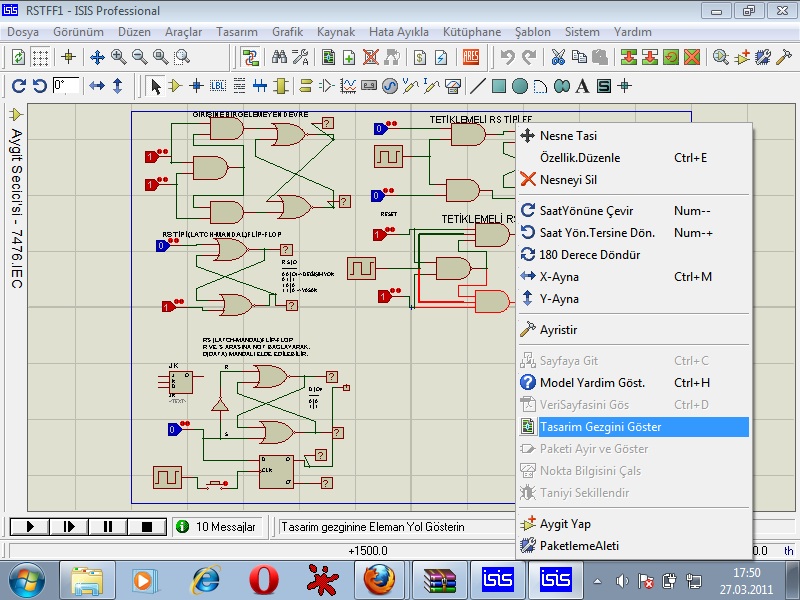Choose 180 Derece Döndür entry
The height and width of the screenshot is (600, 800).
pos(633,255)
